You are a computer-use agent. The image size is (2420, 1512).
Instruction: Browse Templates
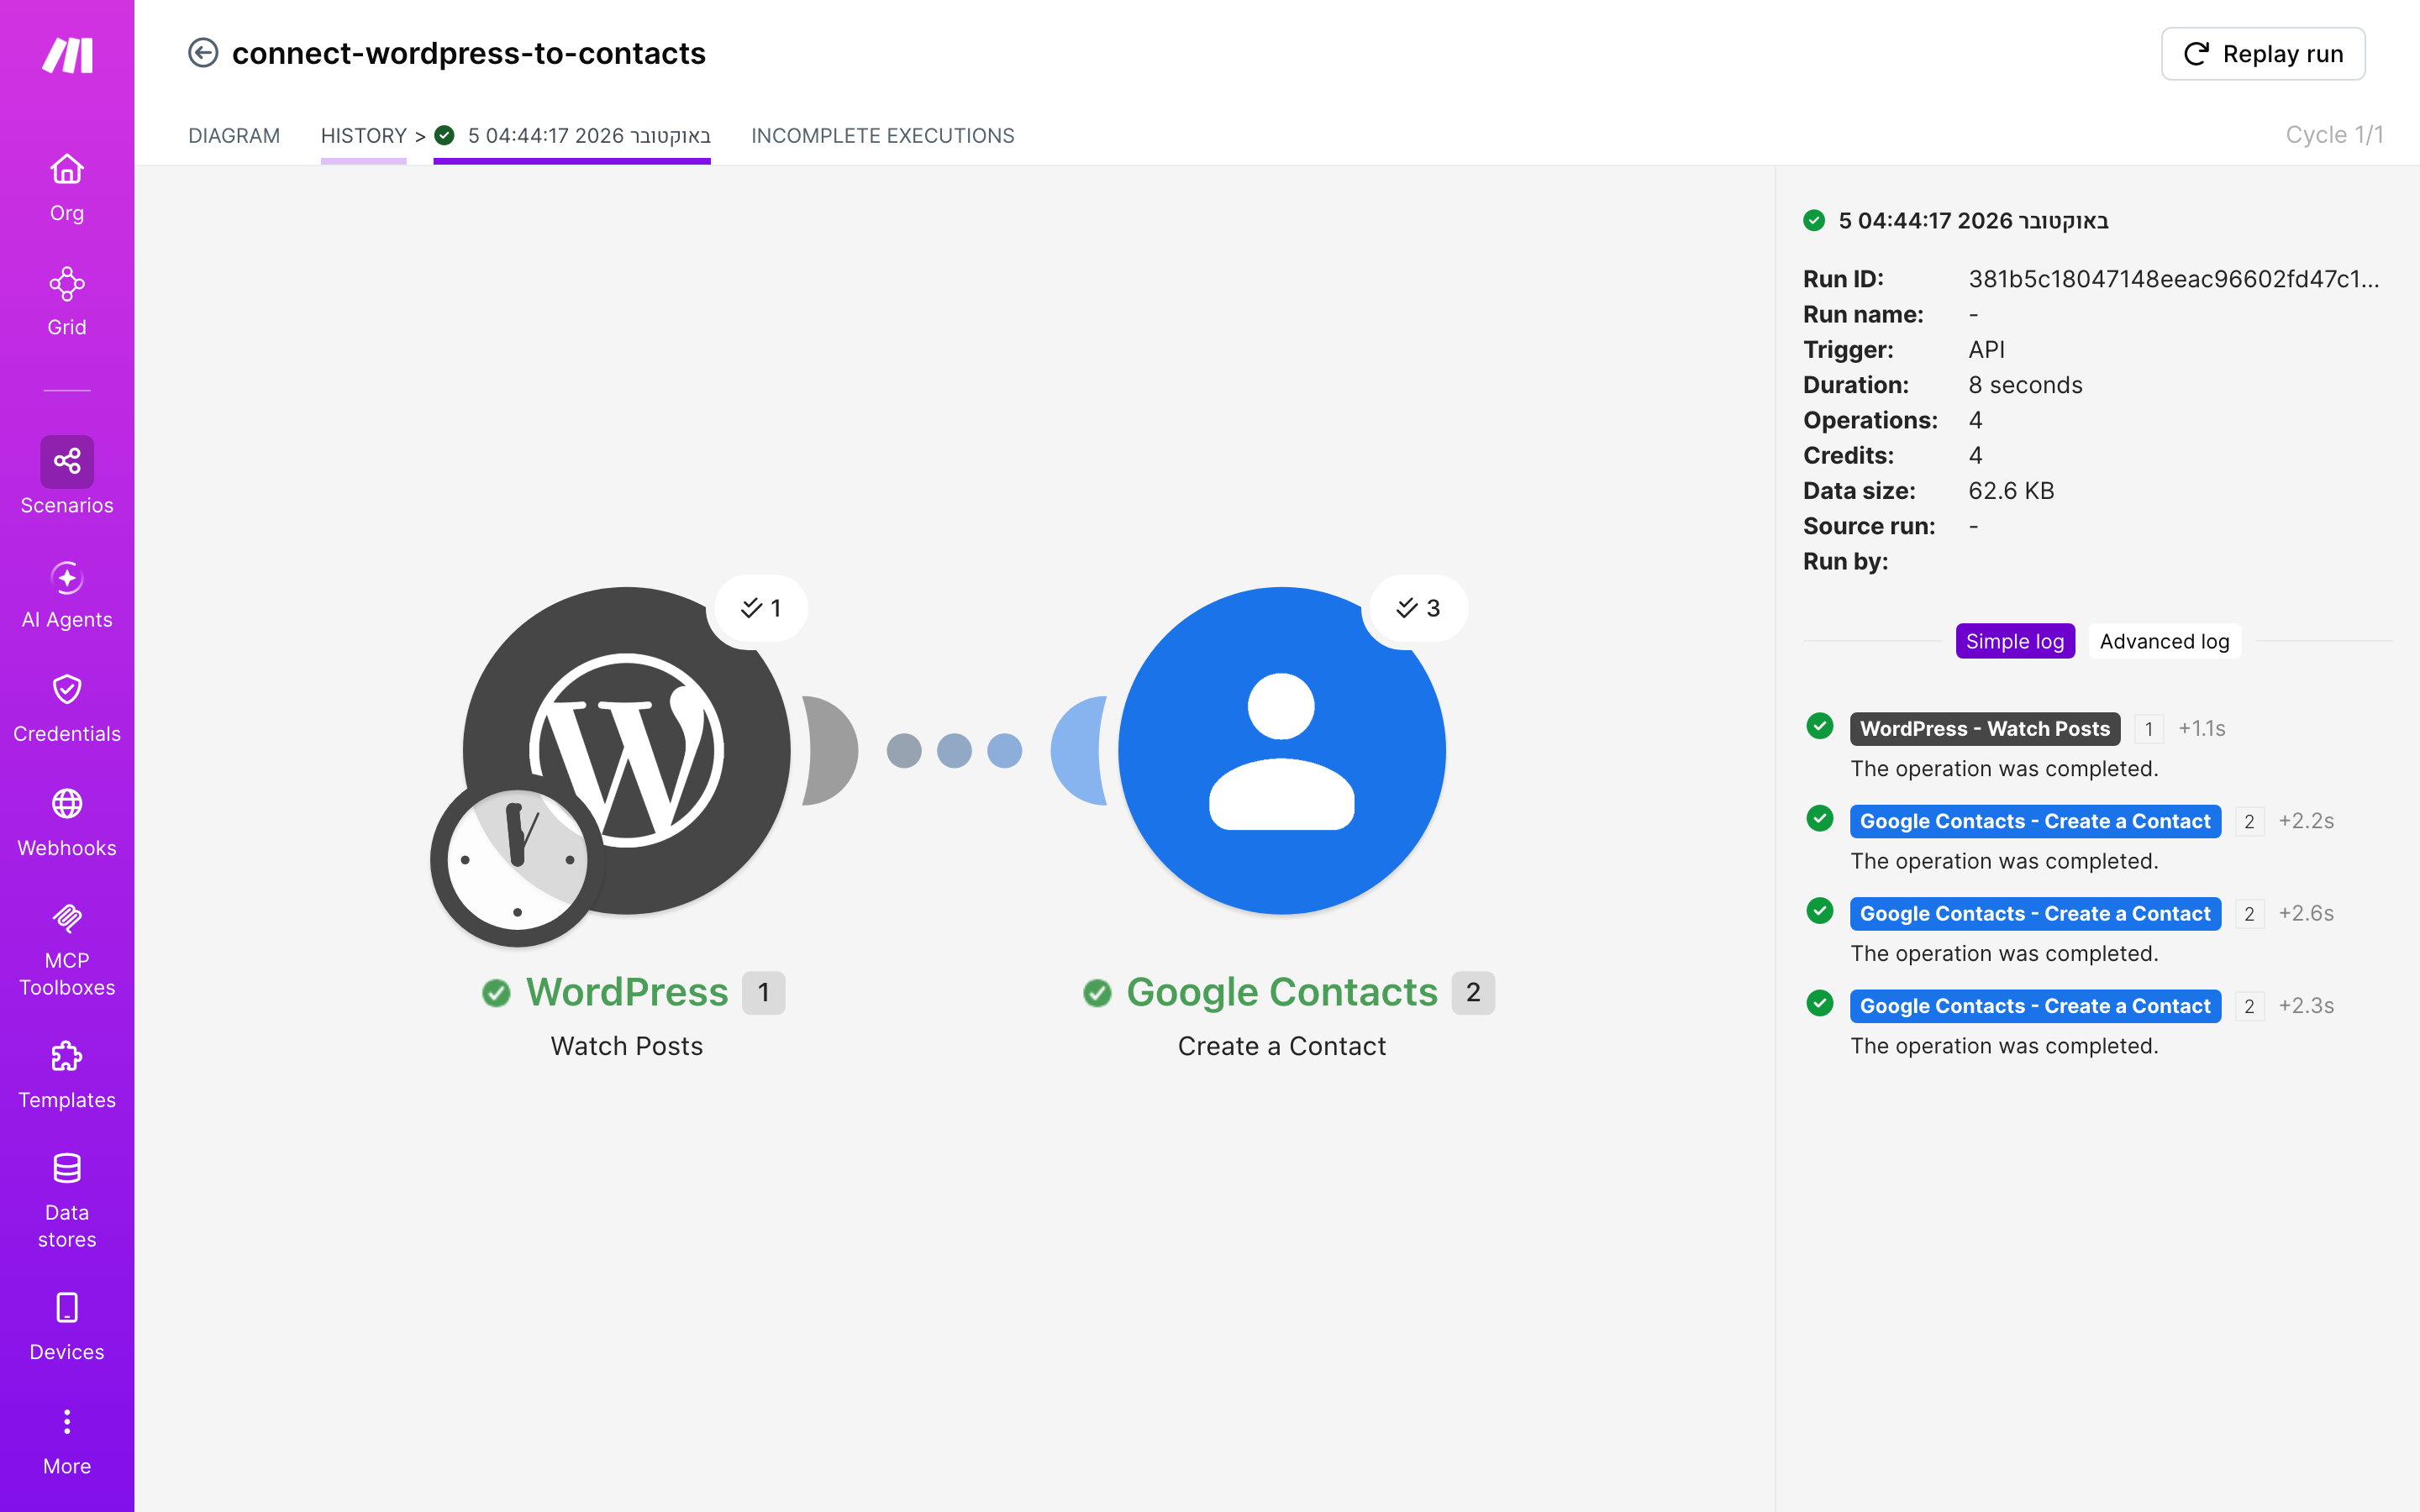(x=67, y=1074)
